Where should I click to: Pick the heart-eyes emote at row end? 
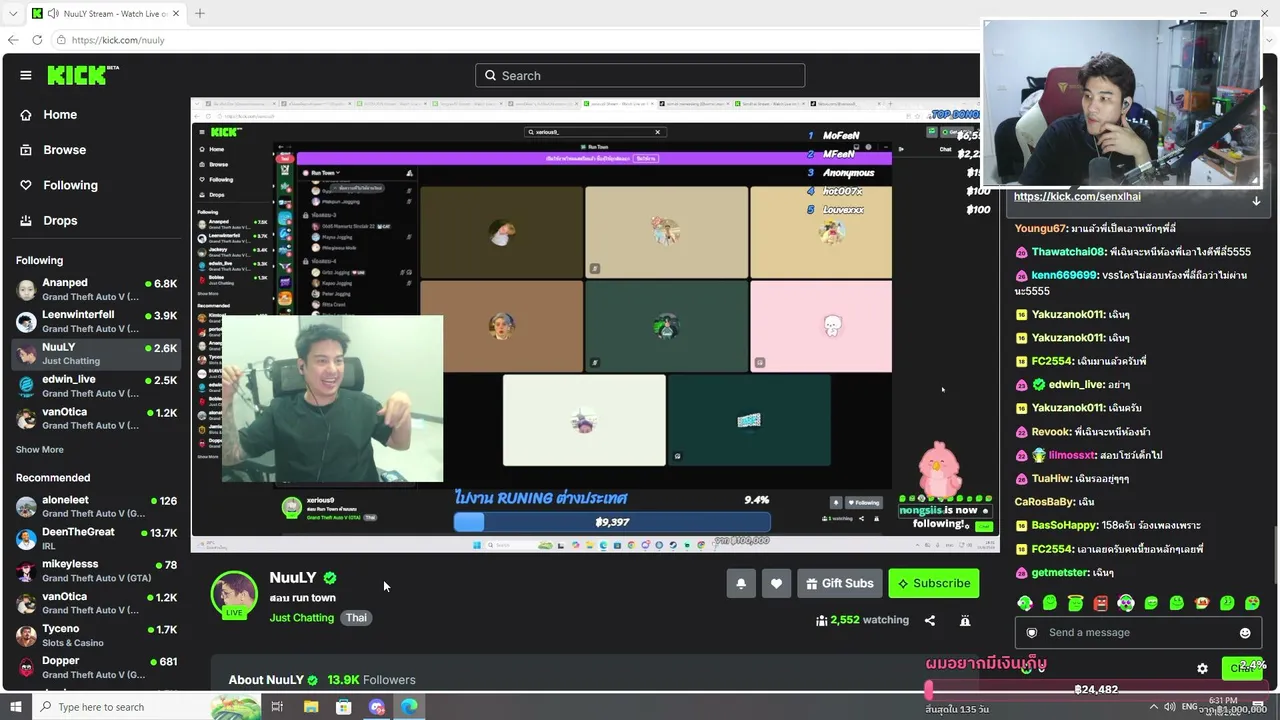tap(1252, 603)
